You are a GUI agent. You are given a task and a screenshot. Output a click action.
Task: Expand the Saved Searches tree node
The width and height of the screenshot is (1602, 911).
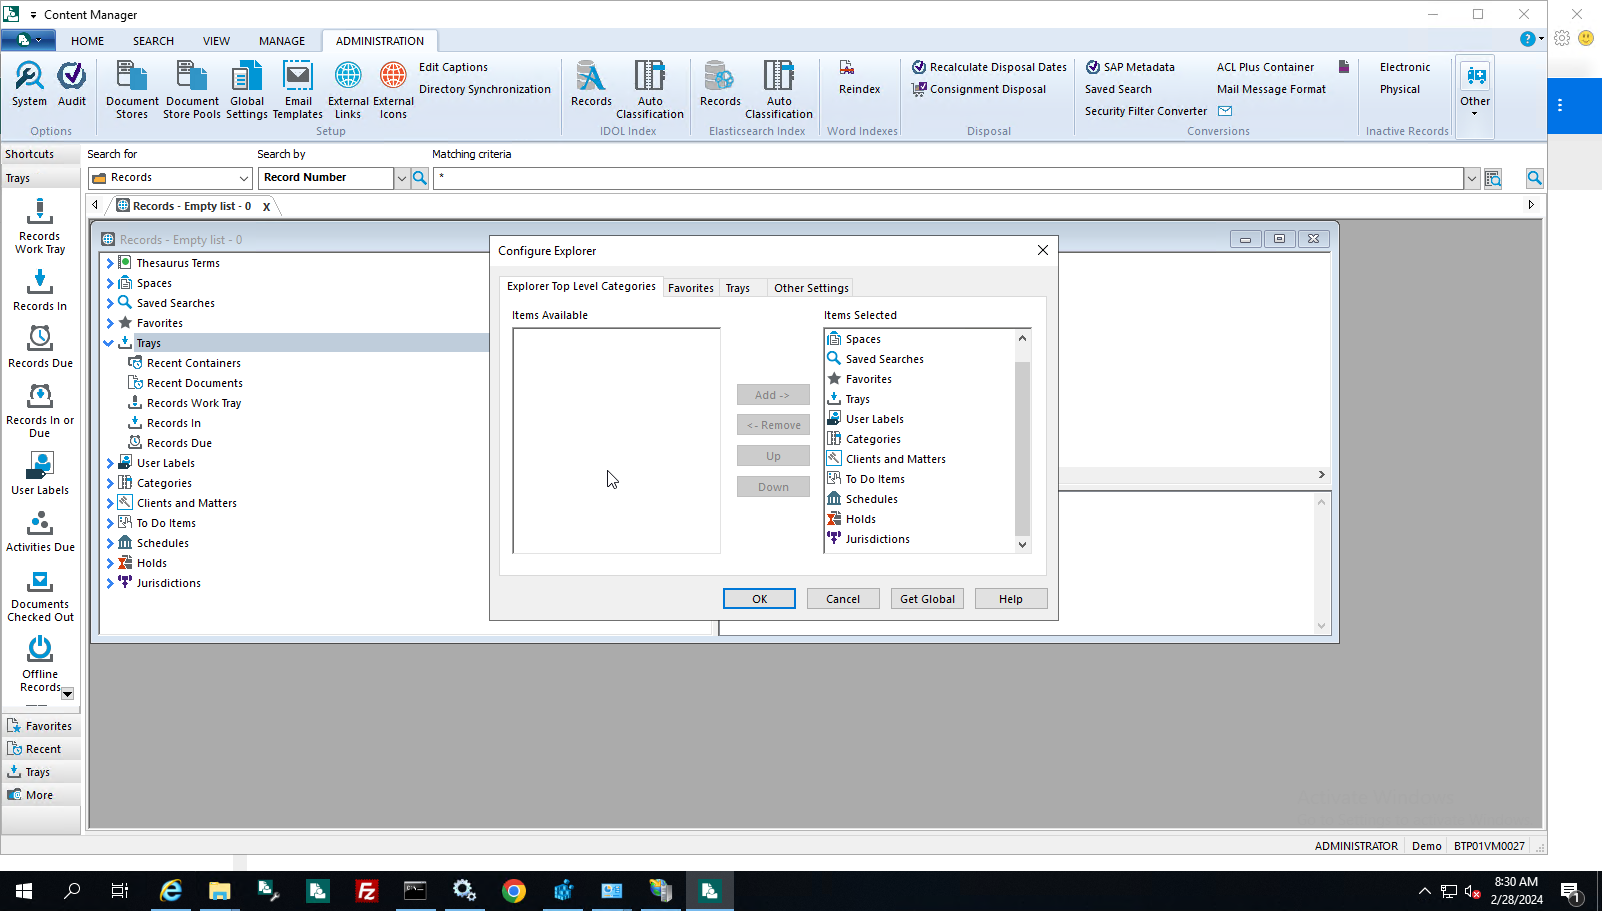point(110,303)
